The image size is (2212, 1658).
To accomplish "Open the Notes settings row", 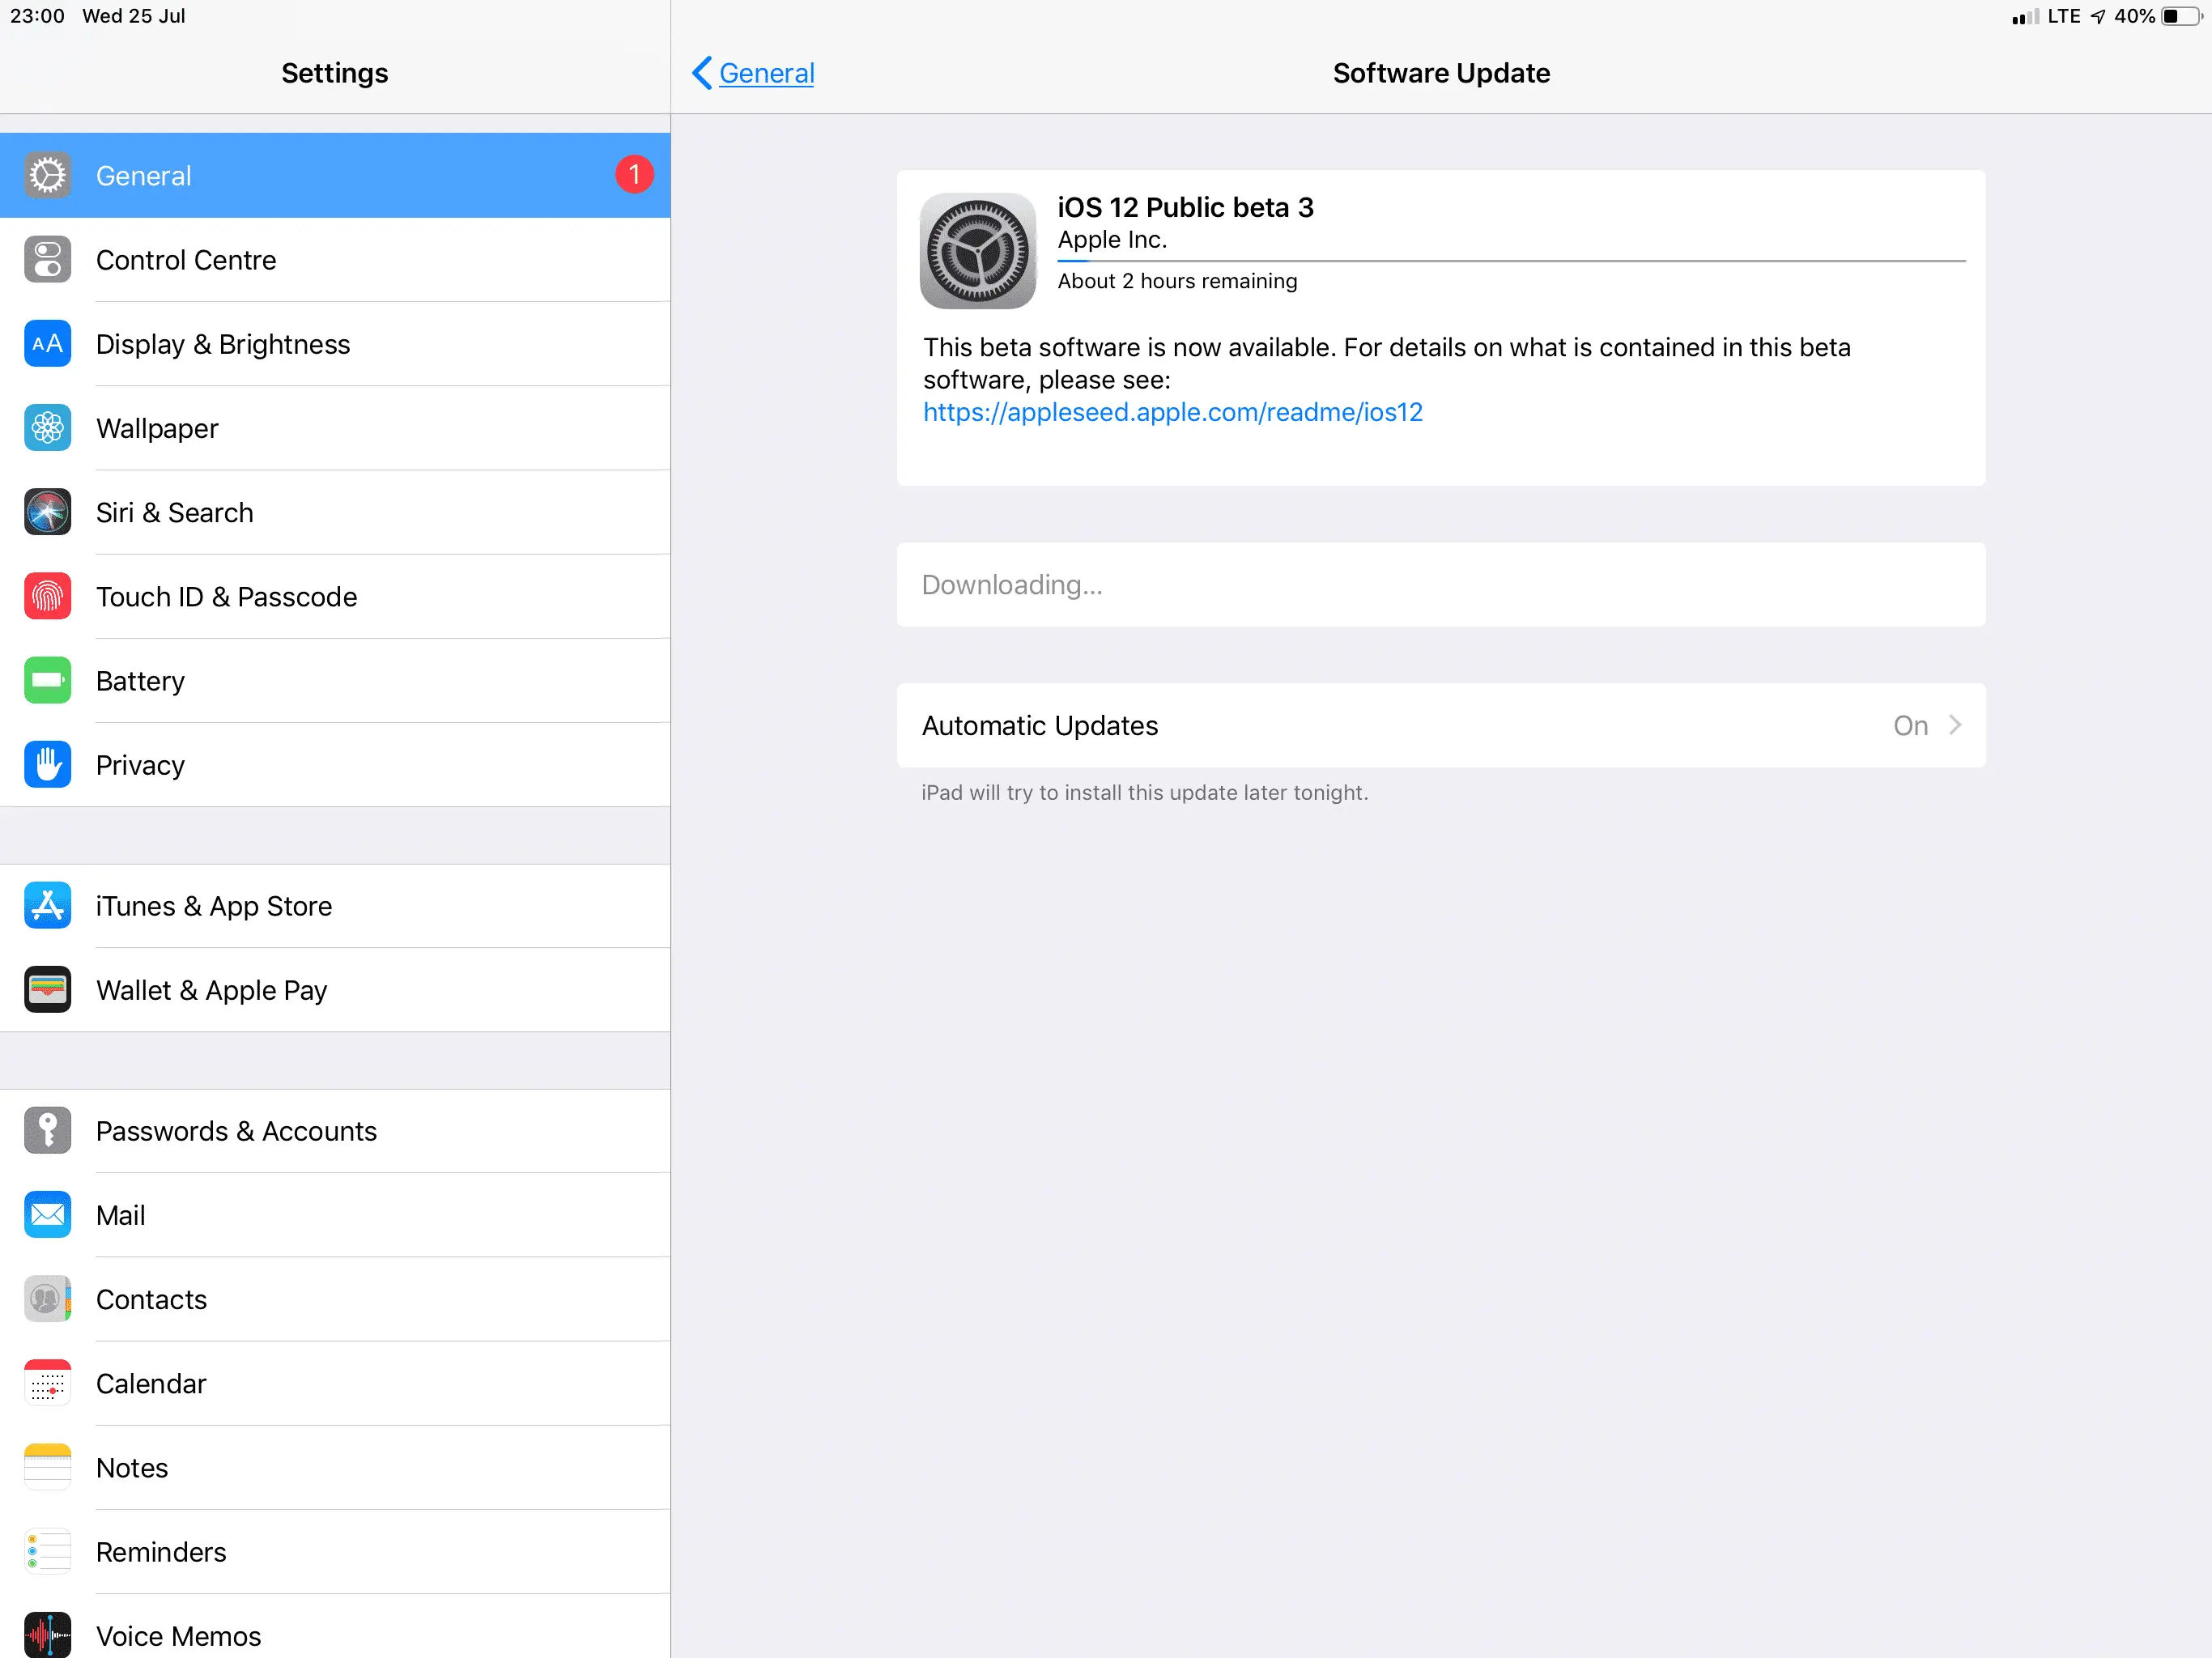I will click(x=334, y=1468).
